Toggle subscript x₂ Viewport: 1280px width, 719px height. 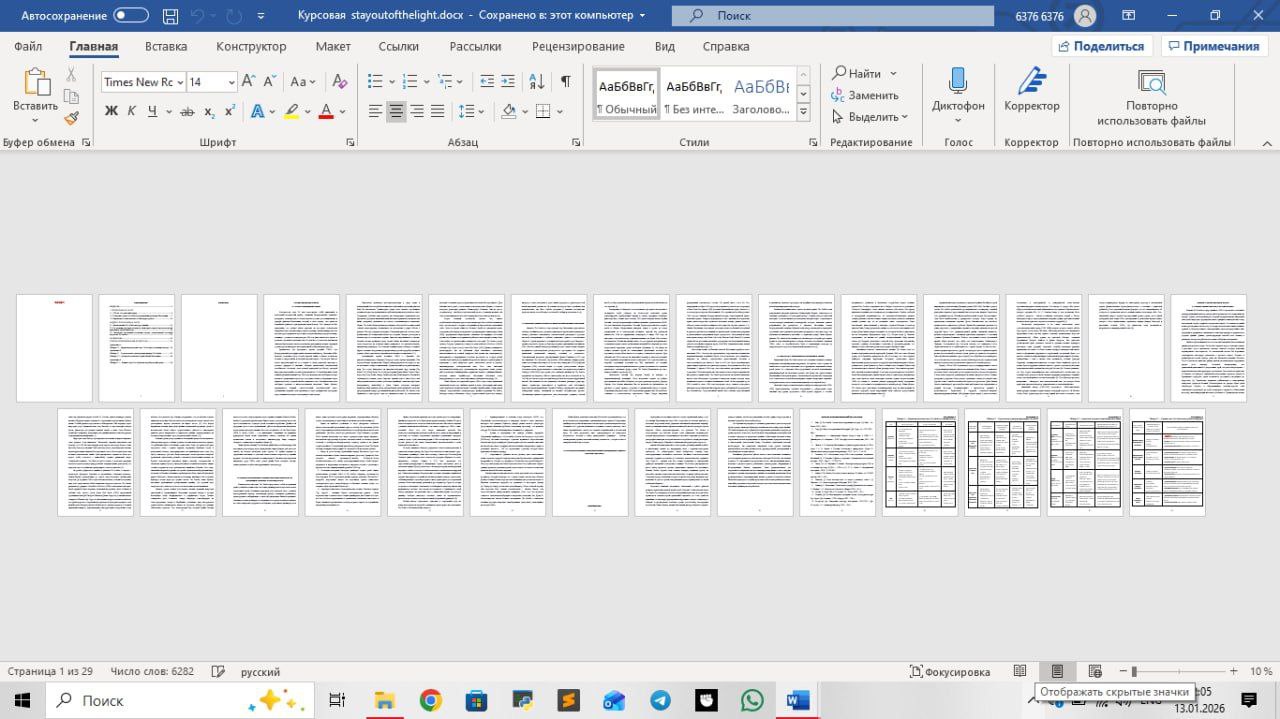coord(210,111)
